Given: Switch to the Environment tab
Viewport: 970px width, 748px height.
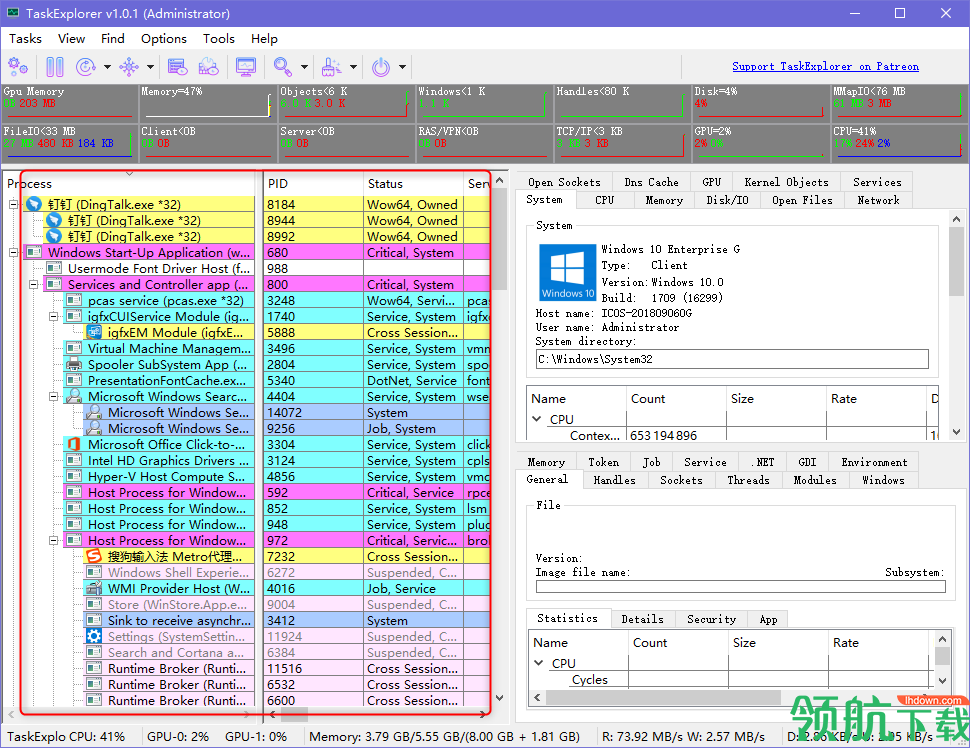Looking at the screenshot, I should [874, 462].
